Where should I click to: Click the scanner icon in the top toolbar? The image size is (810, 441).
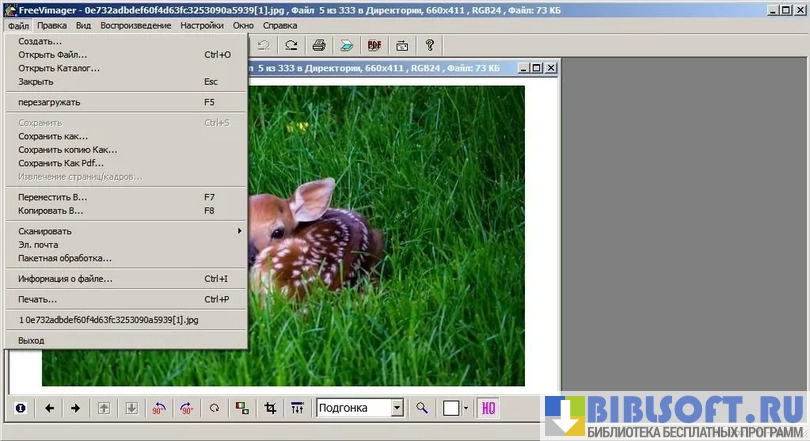[x=346, y=45]
